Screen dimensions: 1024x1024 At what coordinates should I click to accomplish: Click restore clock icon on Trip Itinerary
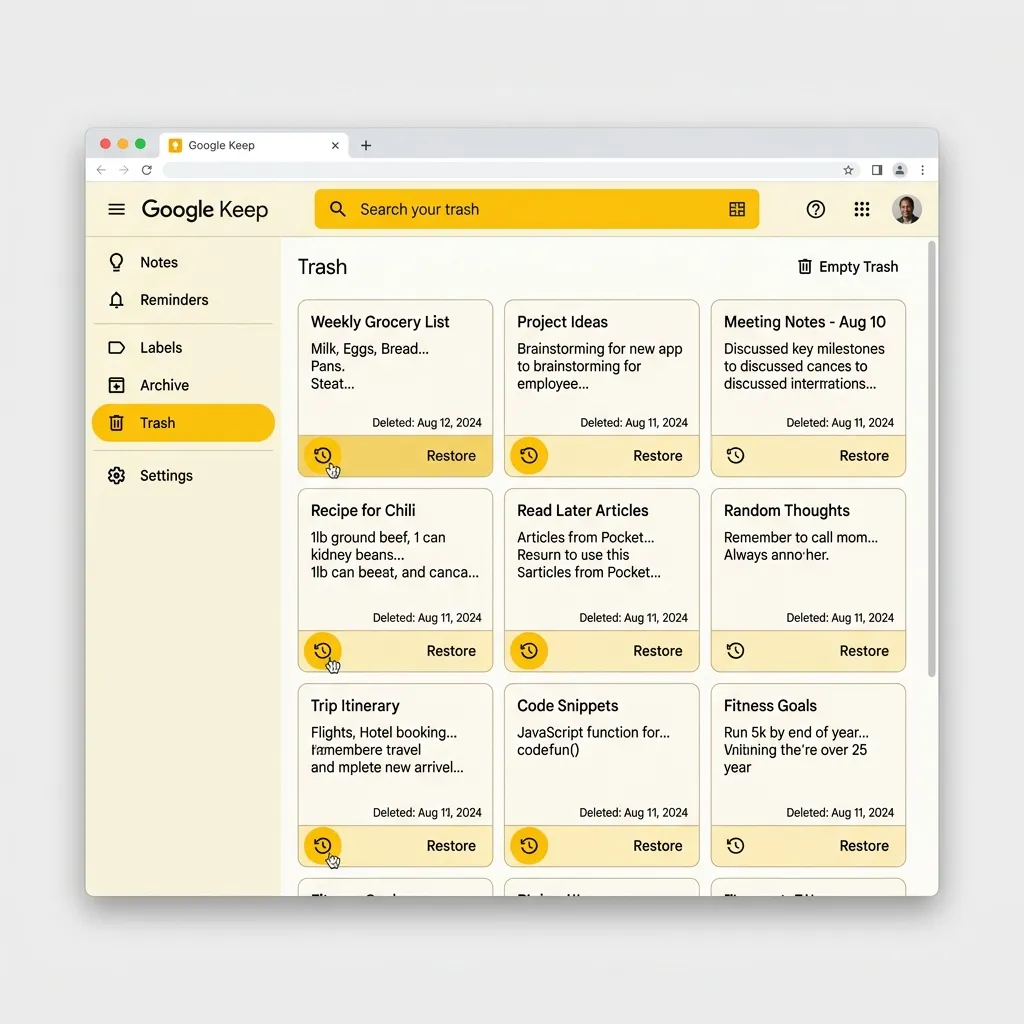[323, 846]
